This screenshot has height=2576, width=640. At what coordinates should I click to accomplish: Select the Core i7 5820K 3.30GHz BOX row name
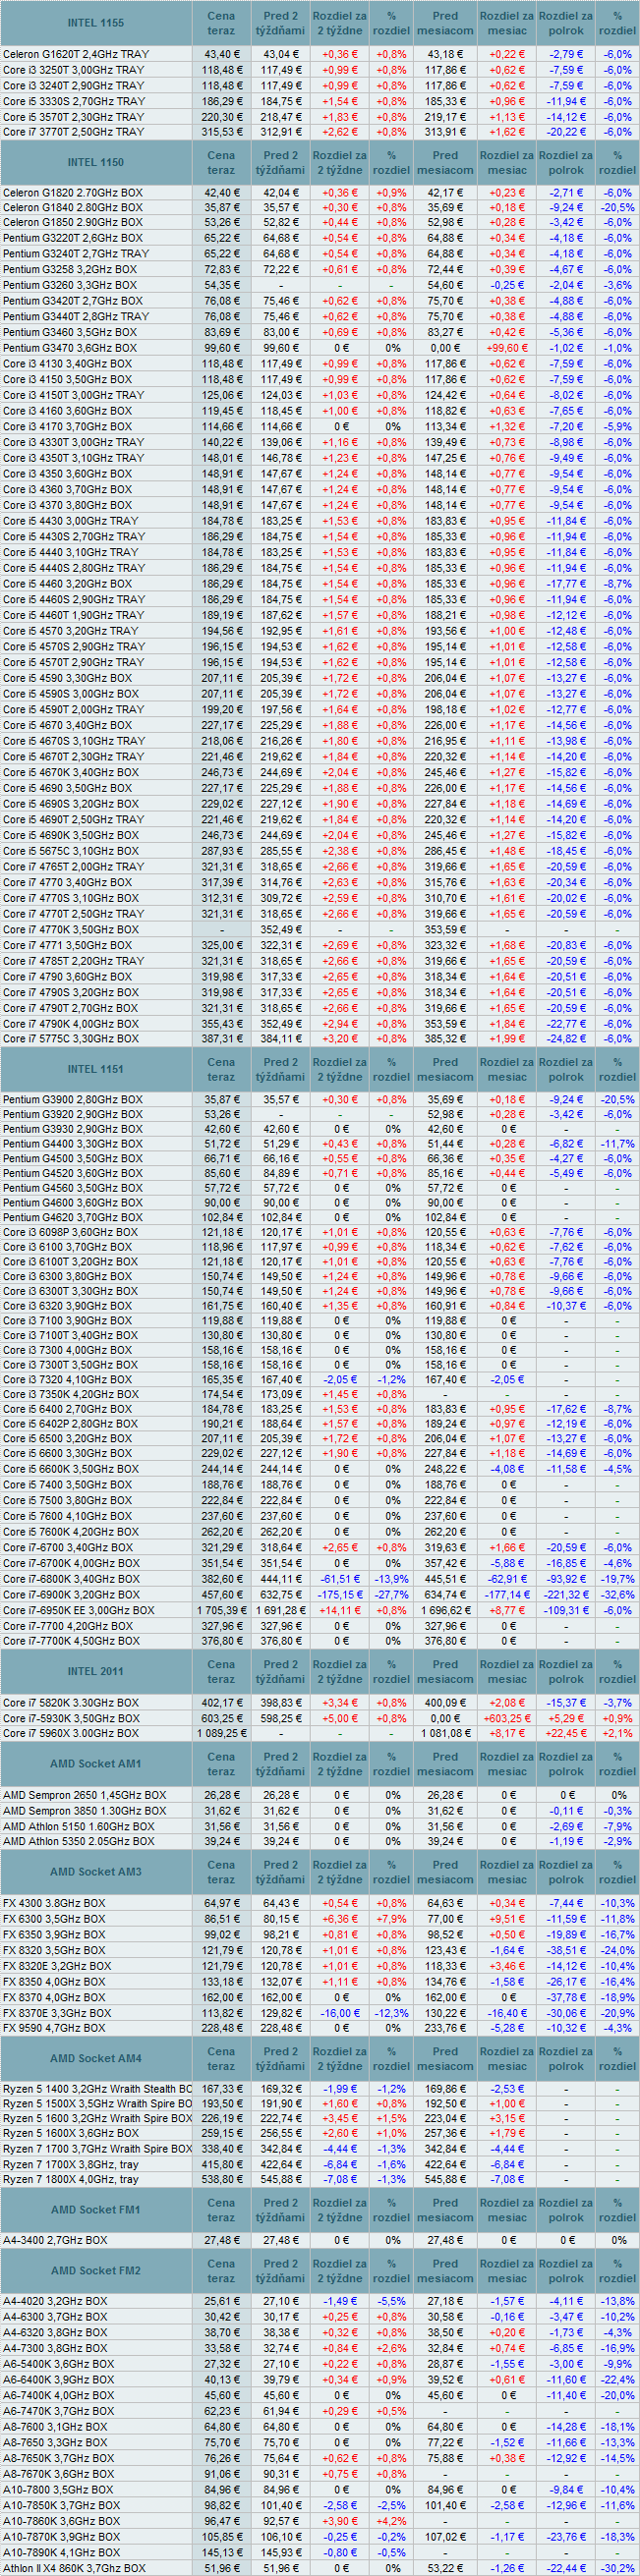coord(70,1702)
